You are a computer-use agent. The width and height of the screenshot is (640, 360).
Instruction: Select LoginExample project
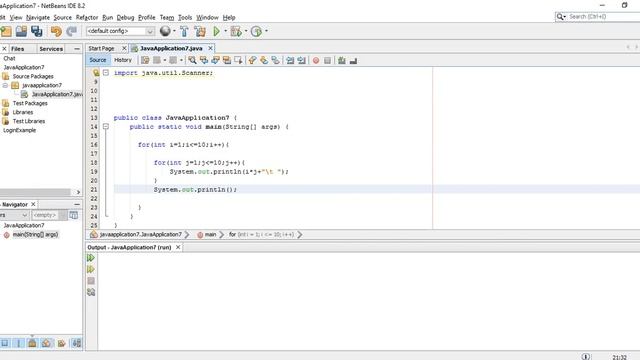click(20, 130)
